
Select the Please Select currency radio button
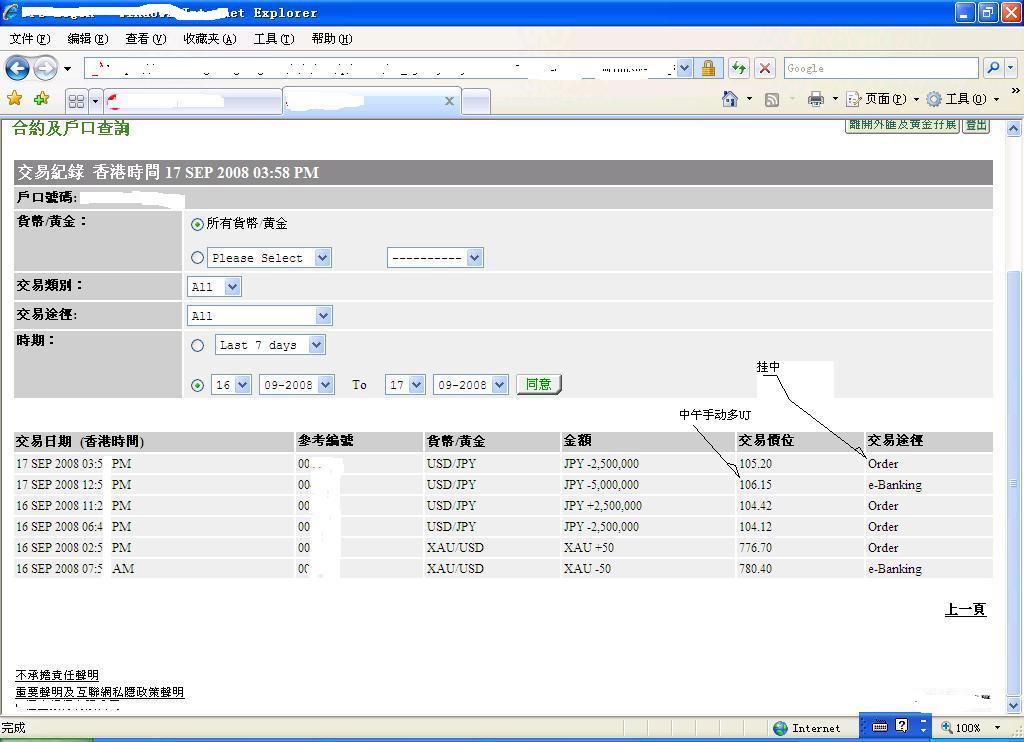pos(197,257)
